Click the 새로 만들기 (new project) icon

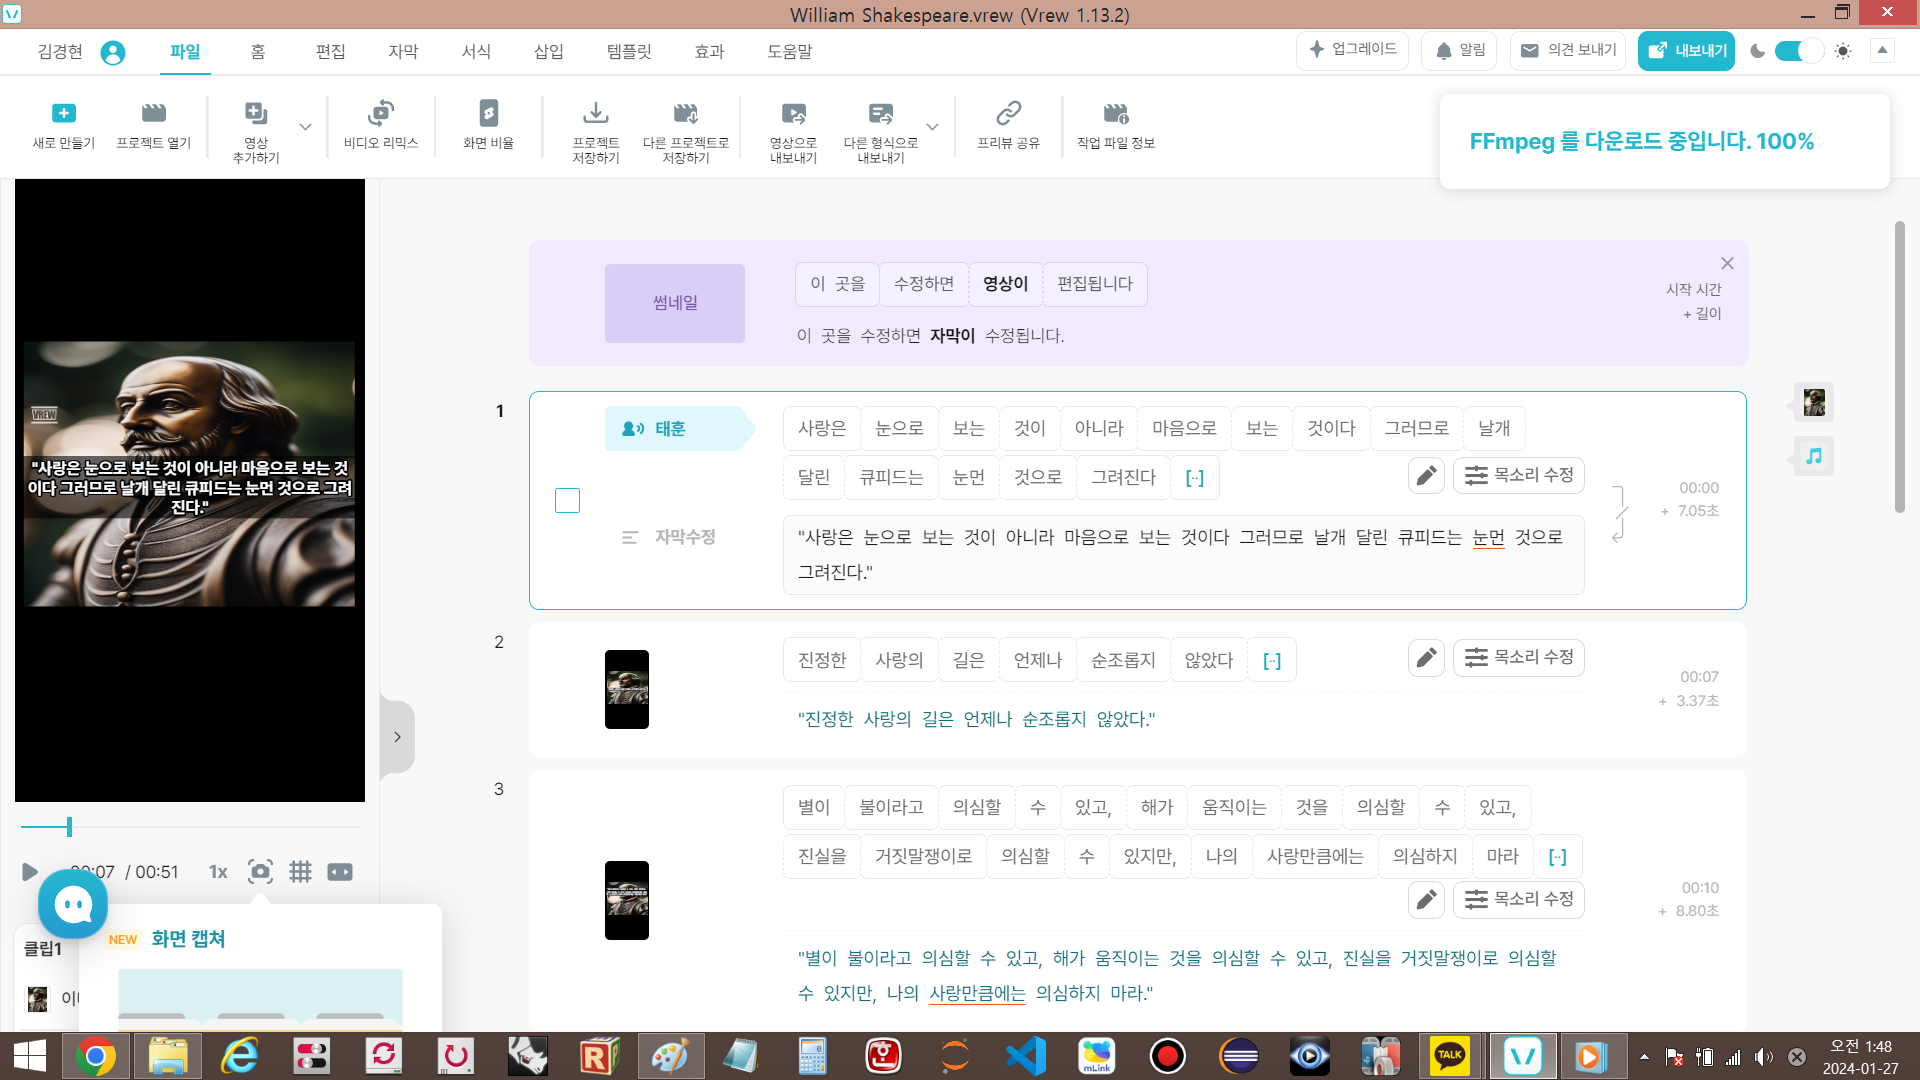pyautogui.click(x=63, y=113)
